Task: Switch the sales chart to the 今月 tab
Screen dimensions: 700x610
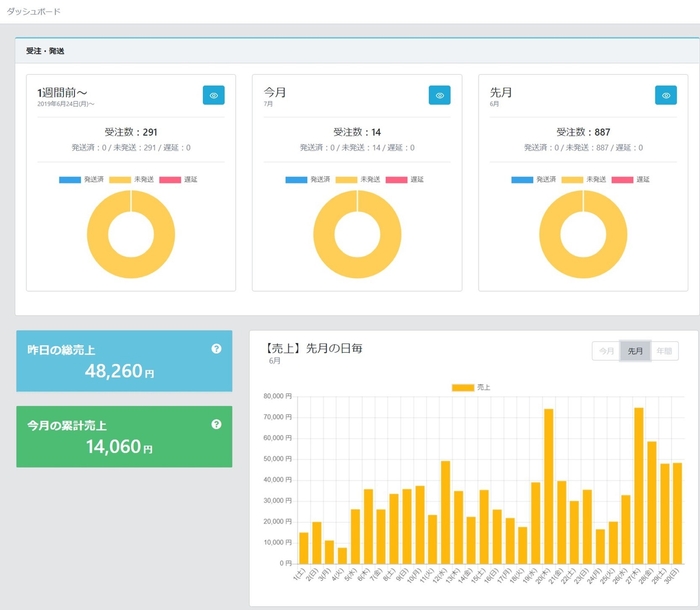Action: (606, 351)
